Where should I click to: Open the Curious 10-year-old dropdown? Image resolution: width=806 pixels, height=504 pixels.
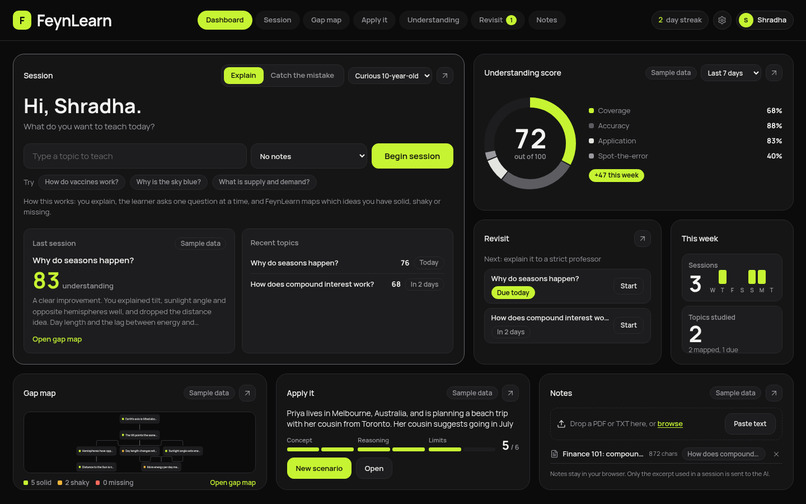[390, 76]
